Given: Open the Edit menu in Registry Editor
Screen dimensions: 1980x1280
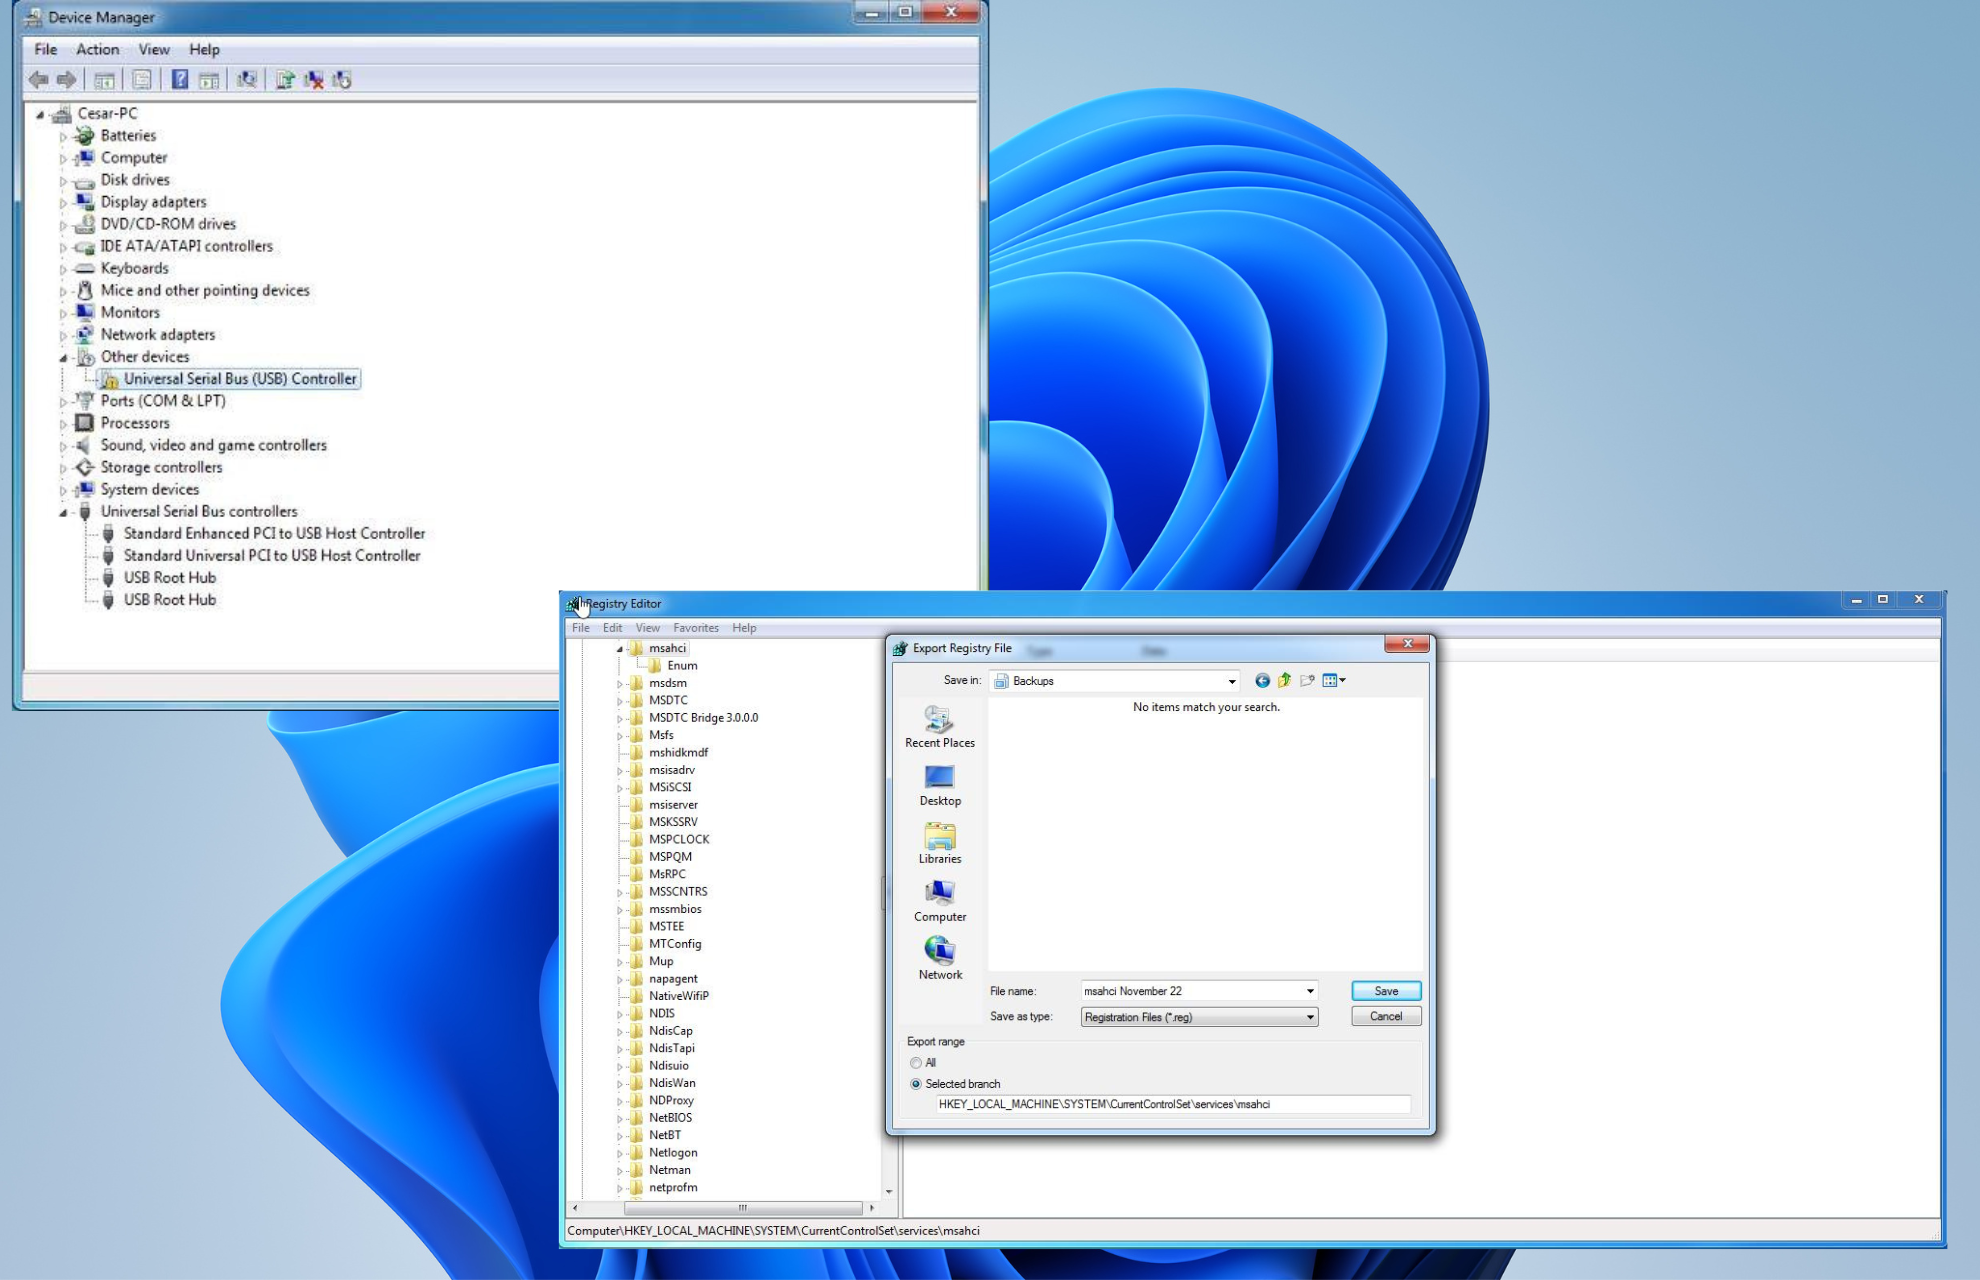Looking at the screenshot, I should (612, 628).
